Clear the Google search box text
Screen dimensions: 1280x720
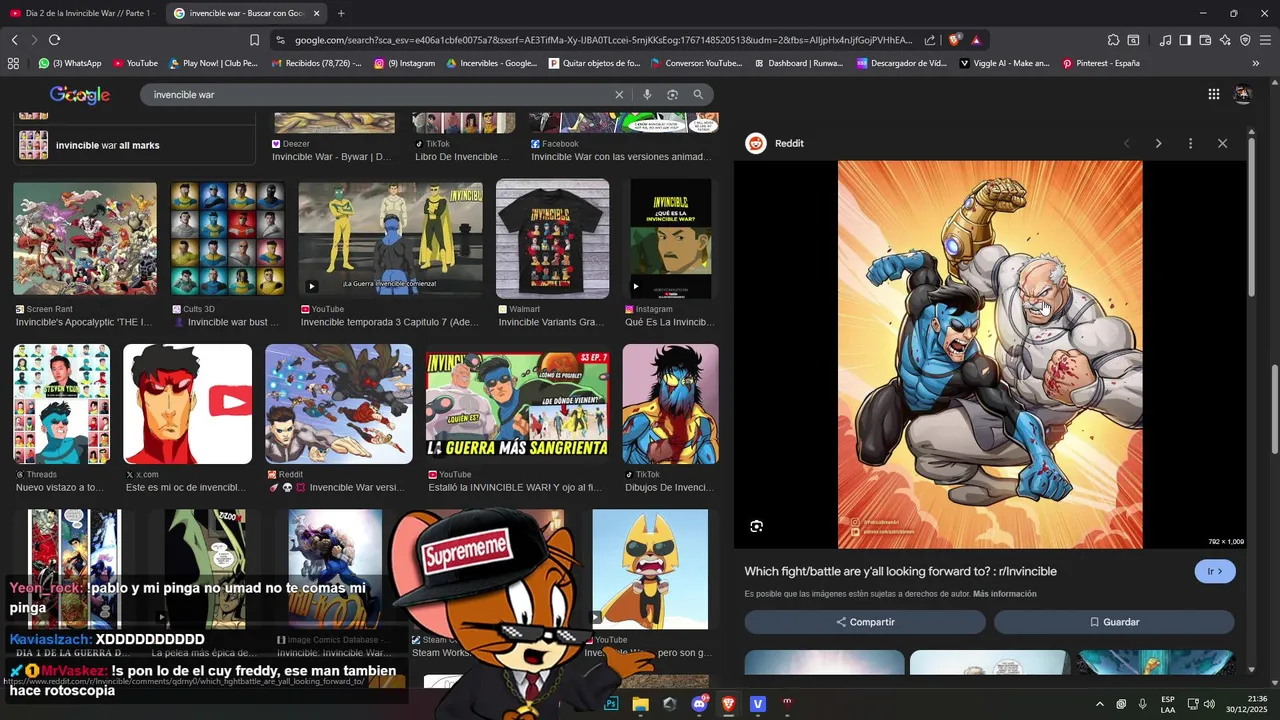click(619, 94)
